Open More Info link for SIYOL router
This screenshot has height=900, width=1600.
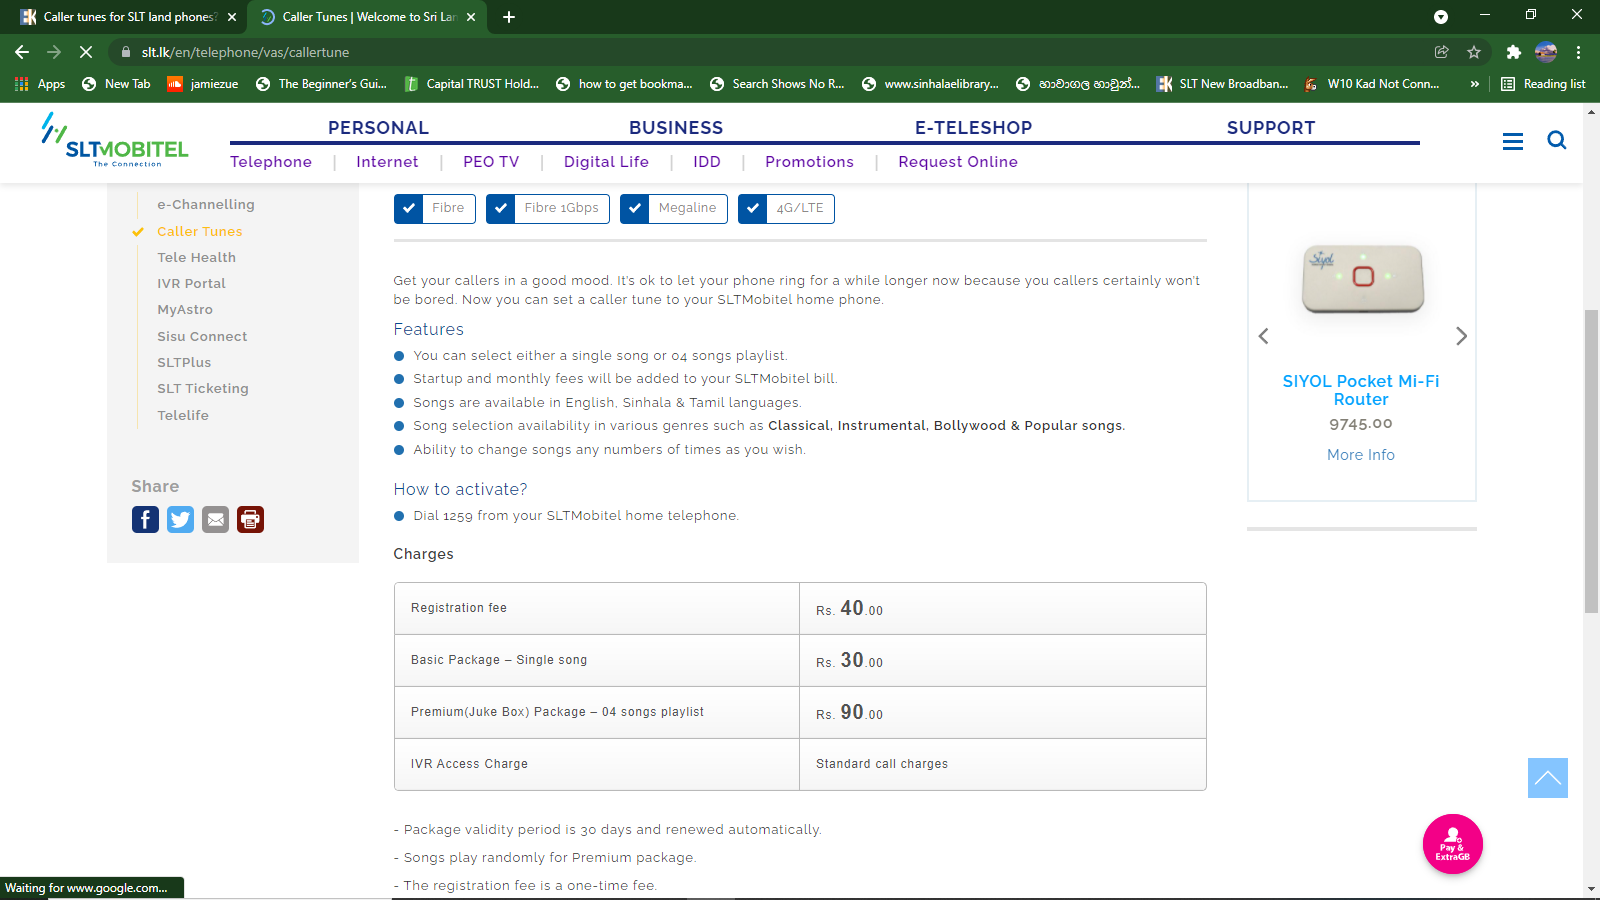click(x=1360, y=455)
